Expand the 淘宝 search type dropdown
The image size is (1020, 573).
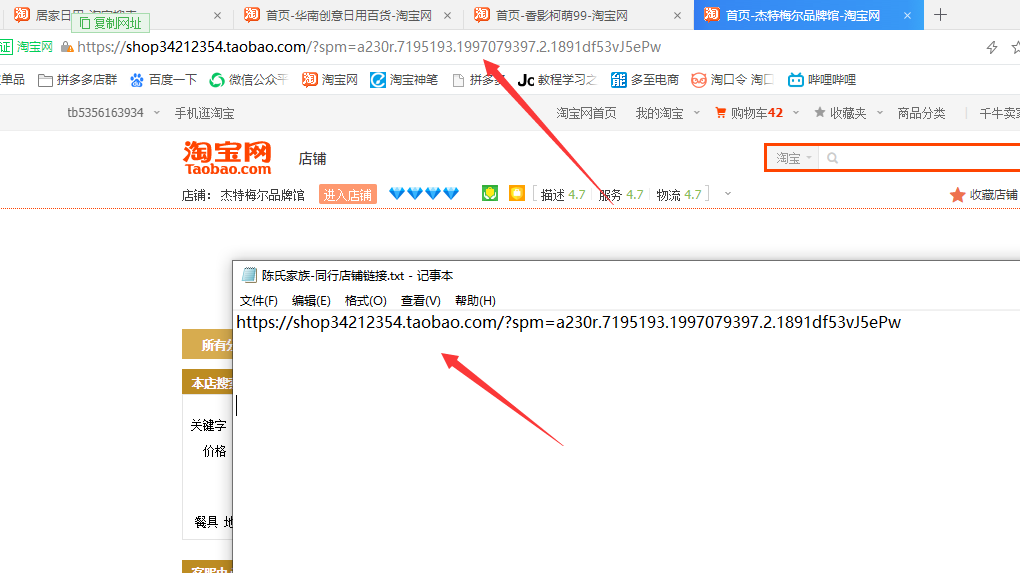tap(794, 158)
